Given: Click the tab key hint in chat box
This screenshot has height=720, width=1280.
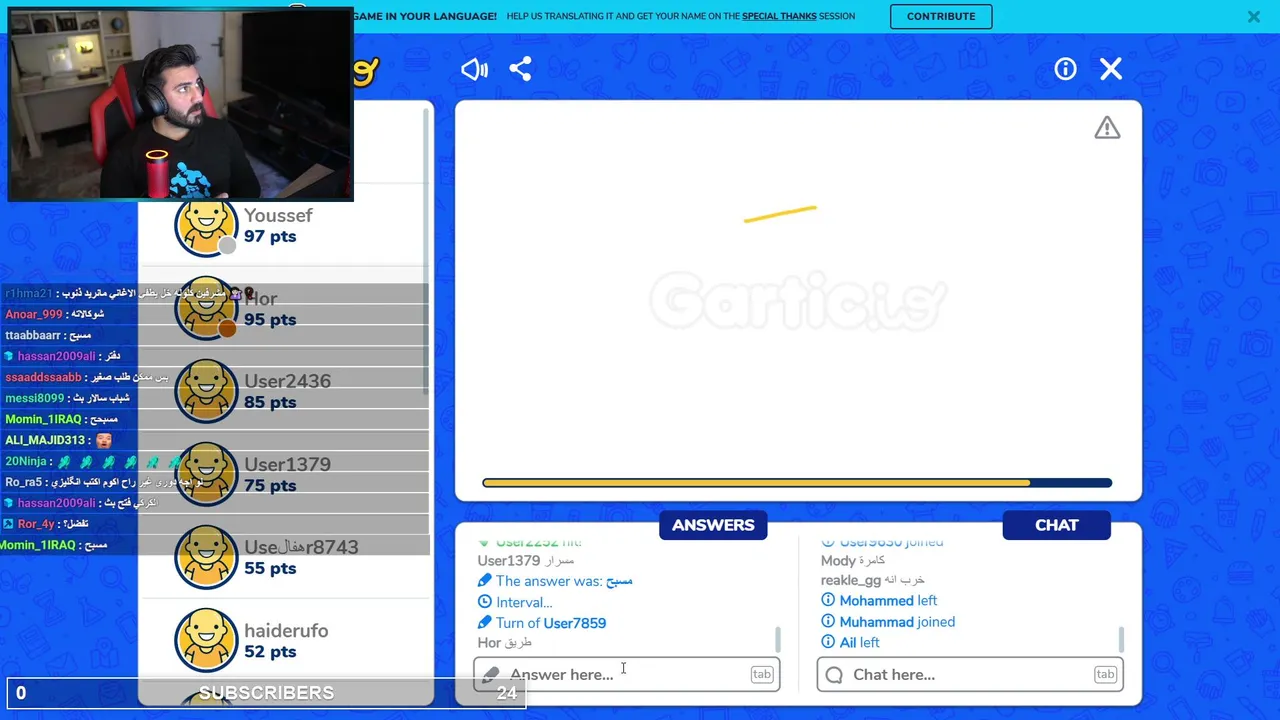Looking at the screenshot, I should (x=1105, y=674).
